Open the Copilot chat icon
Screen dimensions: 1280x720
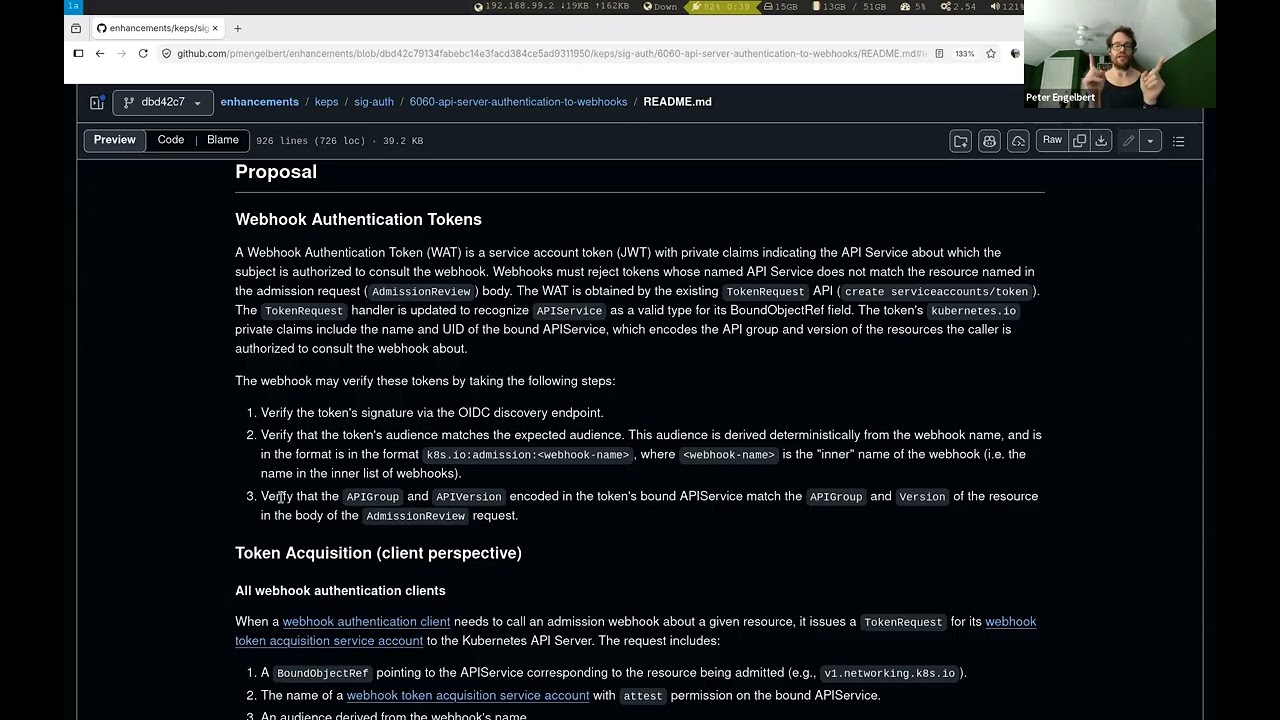989,141
